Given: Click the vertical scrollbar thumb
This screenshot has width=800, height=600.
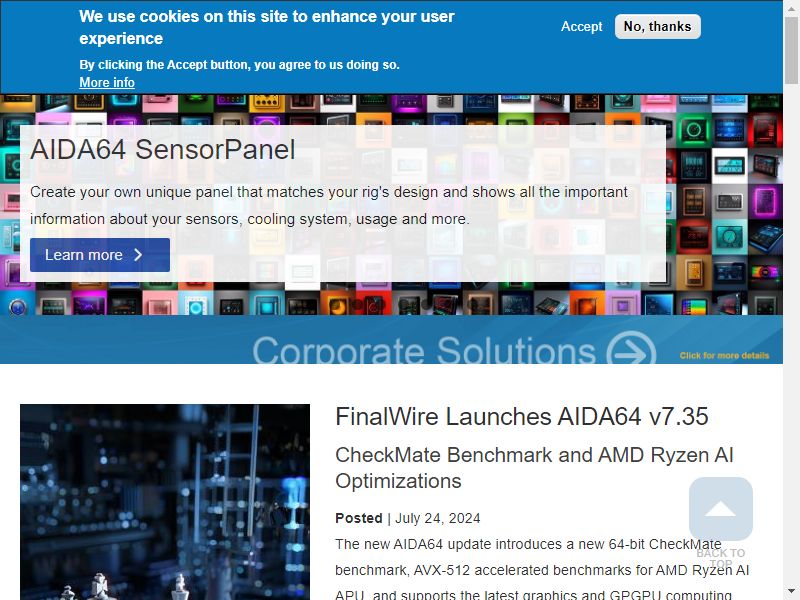Looking at the screenshot, I should click(x=791, y=49).
